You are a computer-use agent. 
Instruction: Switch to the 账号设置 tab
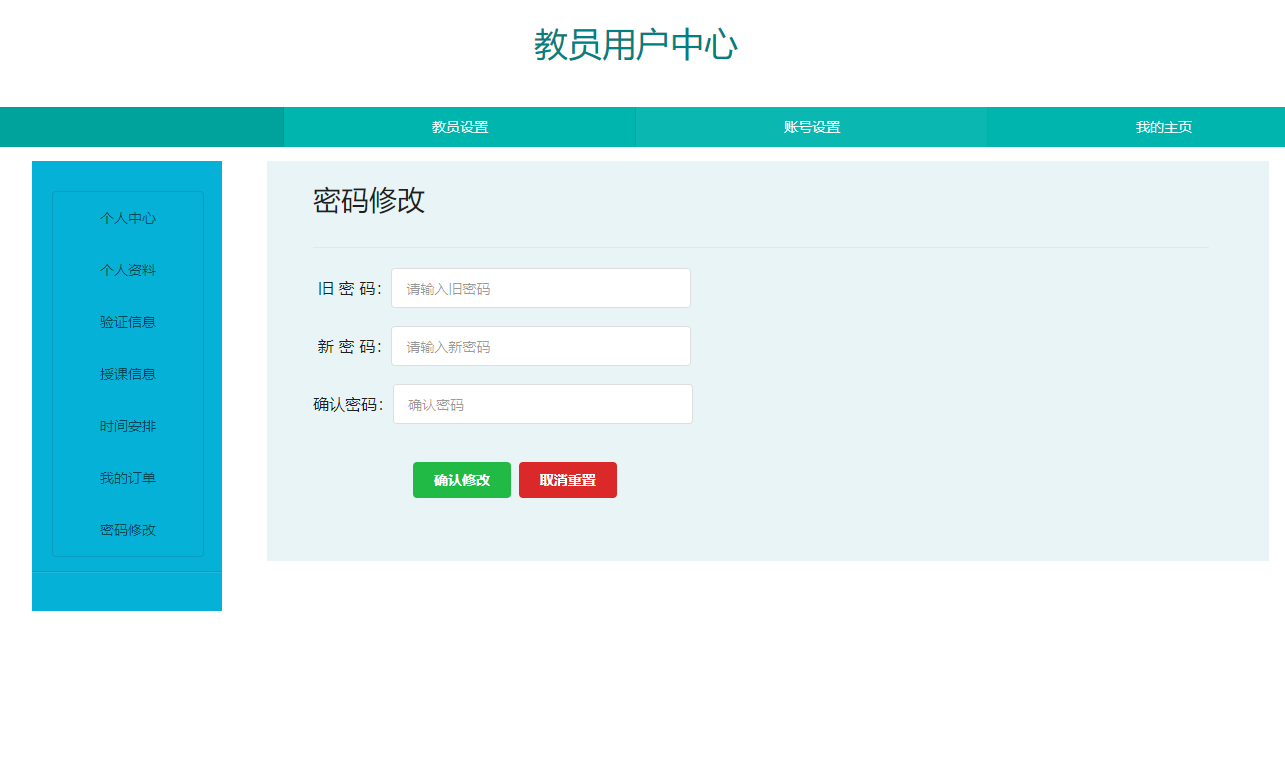(x=810, y=127)
